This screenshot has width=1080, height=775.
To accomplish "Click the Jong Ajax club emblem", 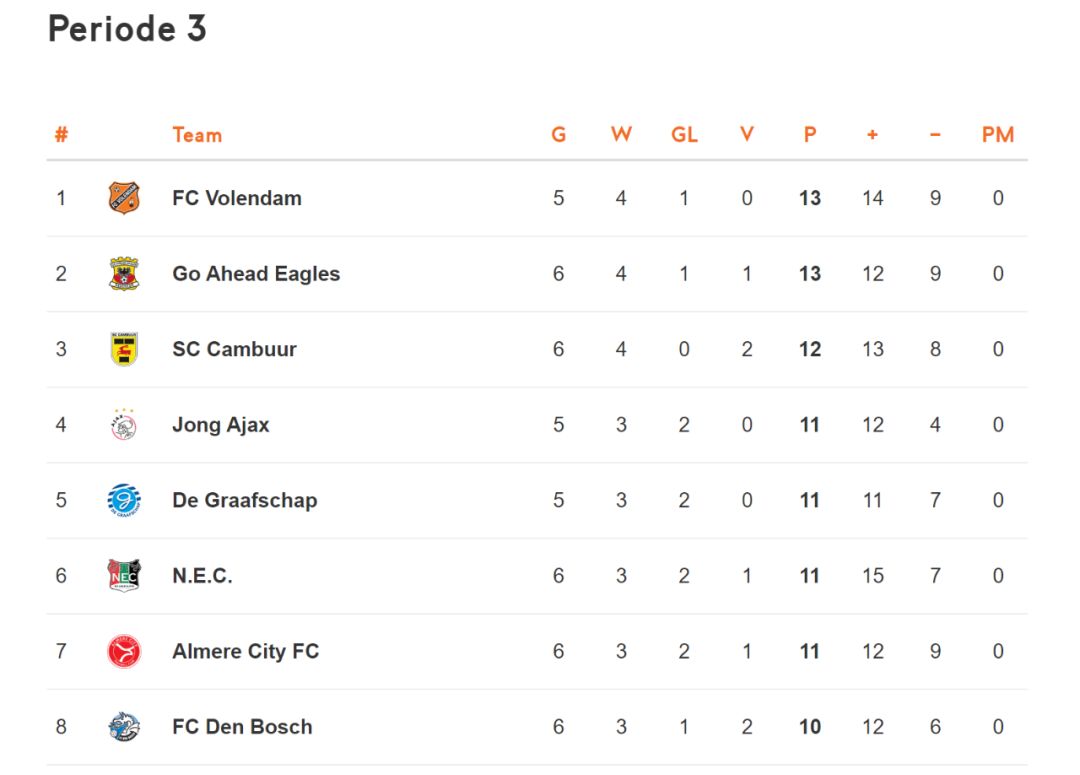I will (x=124, y=425).
